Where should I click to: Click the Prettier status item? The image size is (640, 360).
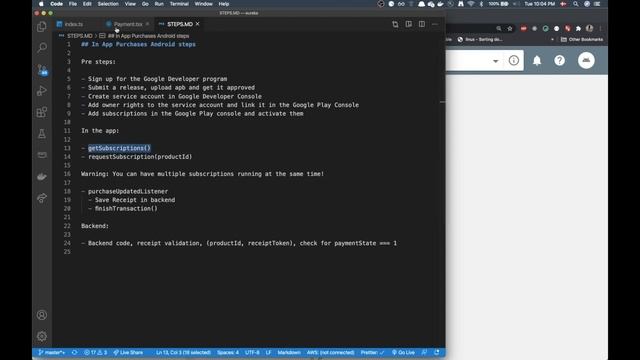[372, 352]
